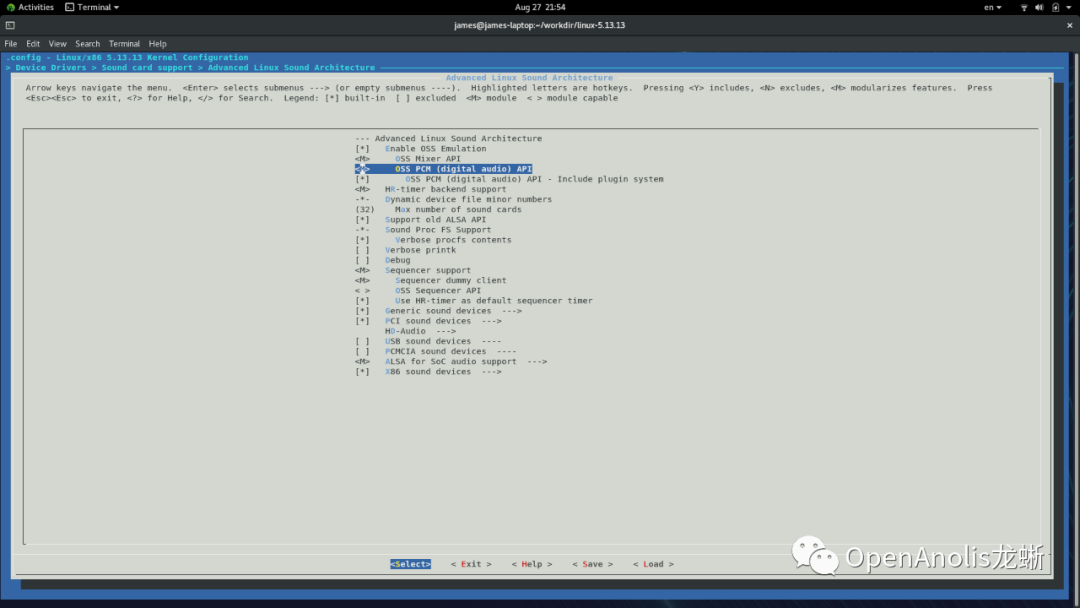This screenshot has height=608, width=1080.
Task: Click the battery status icon
Action: click(x=1055, y=7)
